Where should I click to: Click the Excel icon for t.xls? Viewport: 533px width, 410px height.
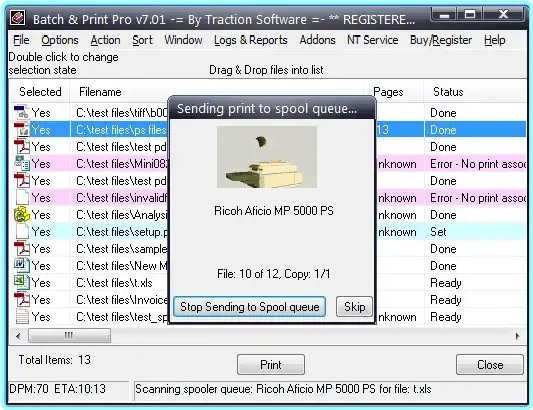(22, 283)
